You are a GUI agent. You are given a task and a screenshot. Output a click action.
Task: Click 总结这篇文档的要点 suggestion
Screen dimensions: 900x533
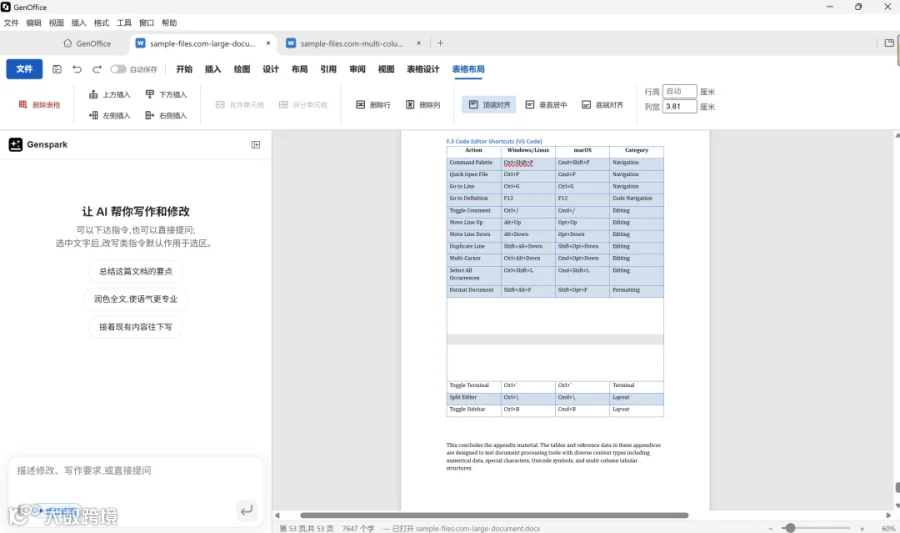click(135, 271)
